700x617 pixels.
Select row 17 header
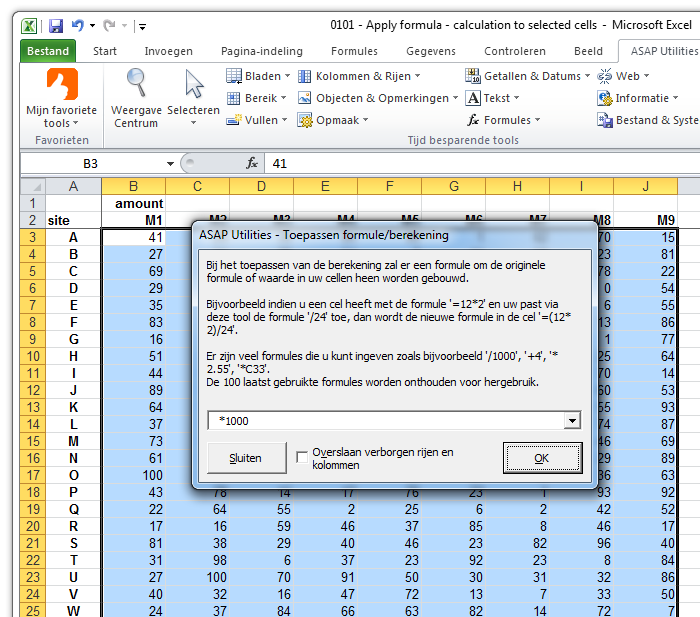tap(33, 475)
